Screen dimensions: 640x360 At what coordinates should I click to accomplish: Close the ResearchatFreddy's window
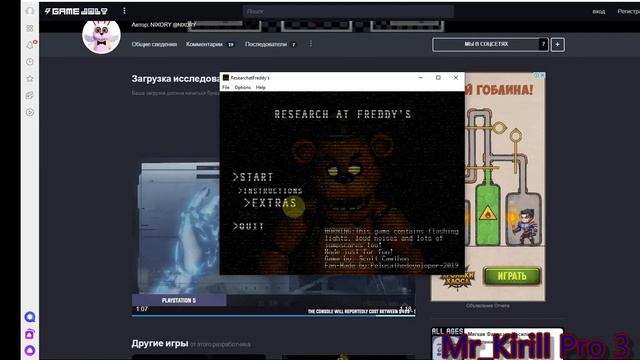pyautogui.click(x=456, y=78)
